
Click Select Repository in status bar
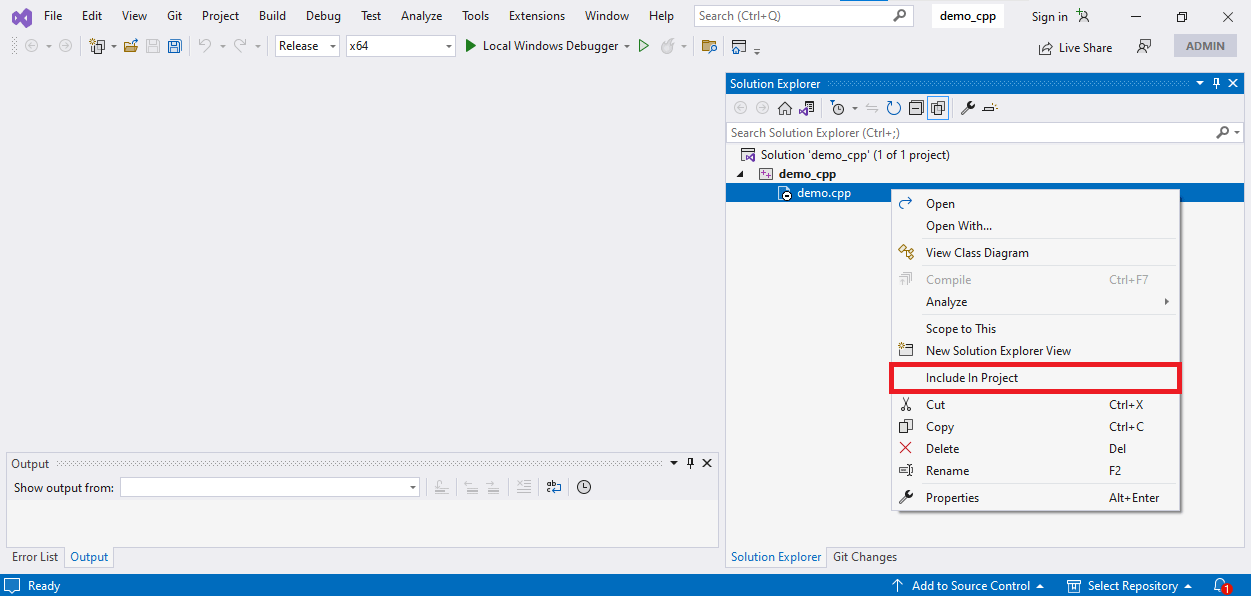pyautogui.click(x=1130, y=586)
